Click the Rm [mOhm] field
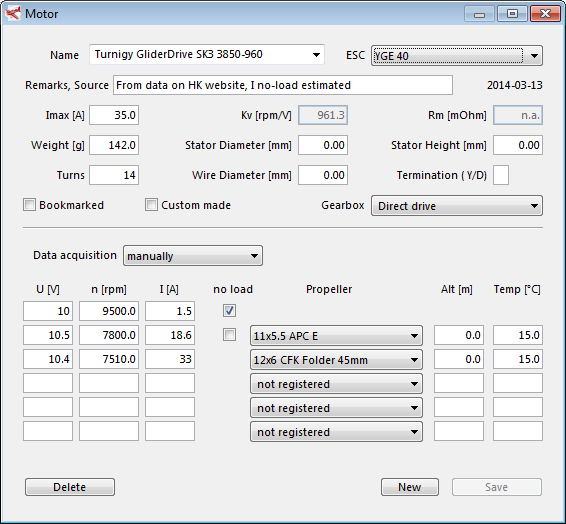 tap(518, 115)
